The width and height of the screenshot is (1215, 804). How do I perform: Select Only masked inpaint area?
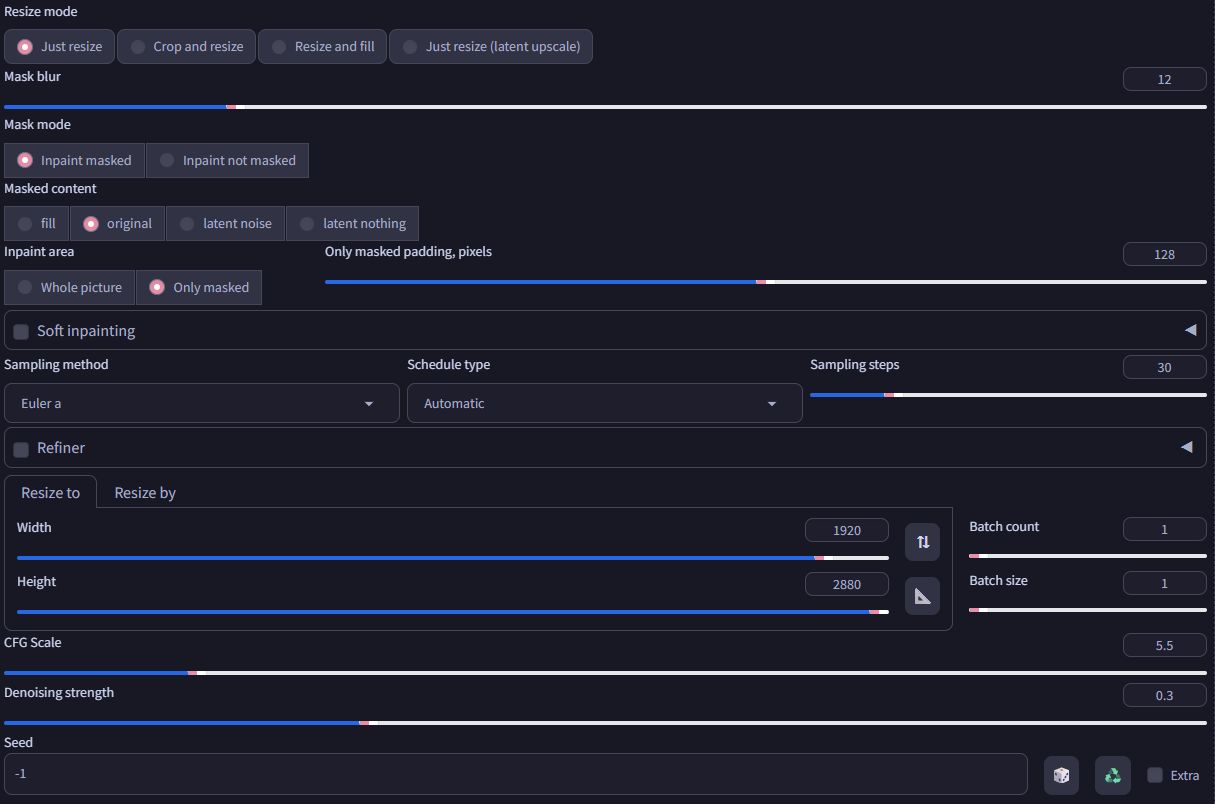(x=199, y=287)
